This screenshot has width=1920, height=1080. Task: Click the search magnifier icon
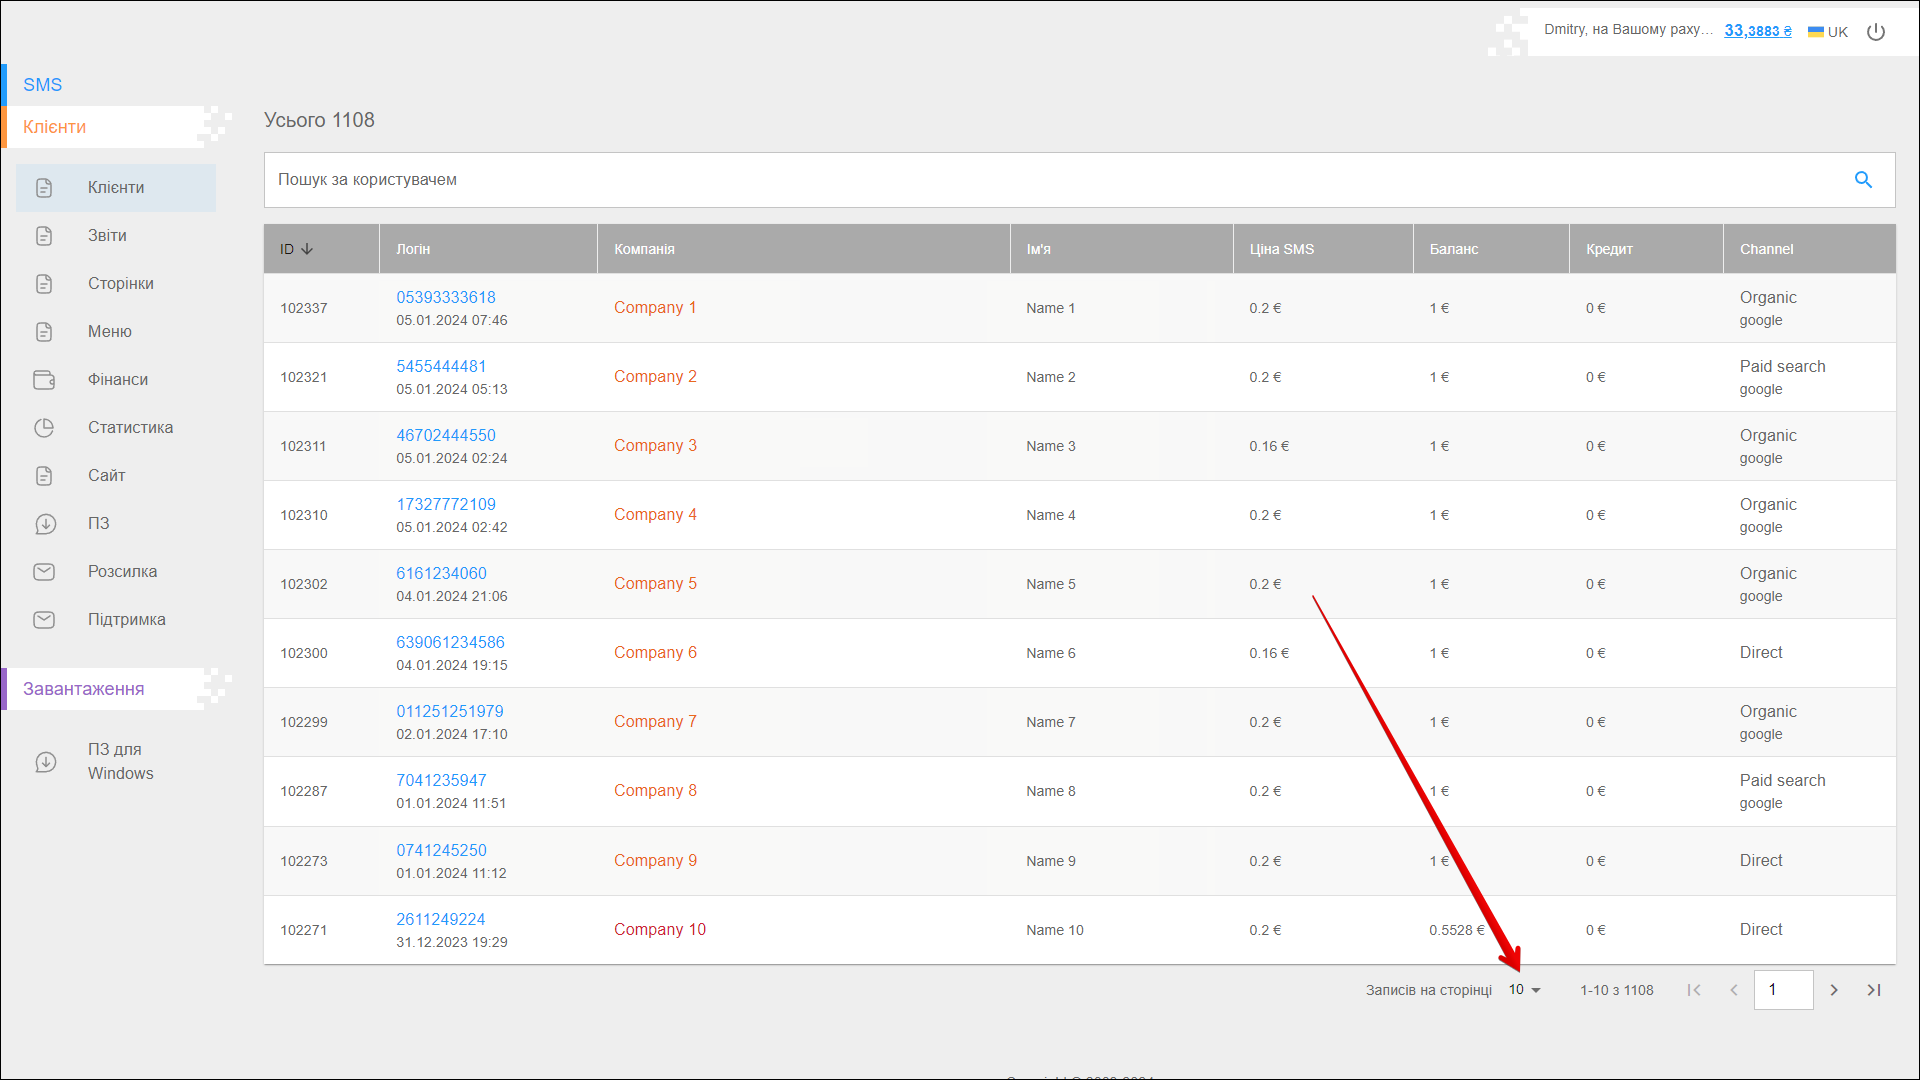coord(1863,180)
